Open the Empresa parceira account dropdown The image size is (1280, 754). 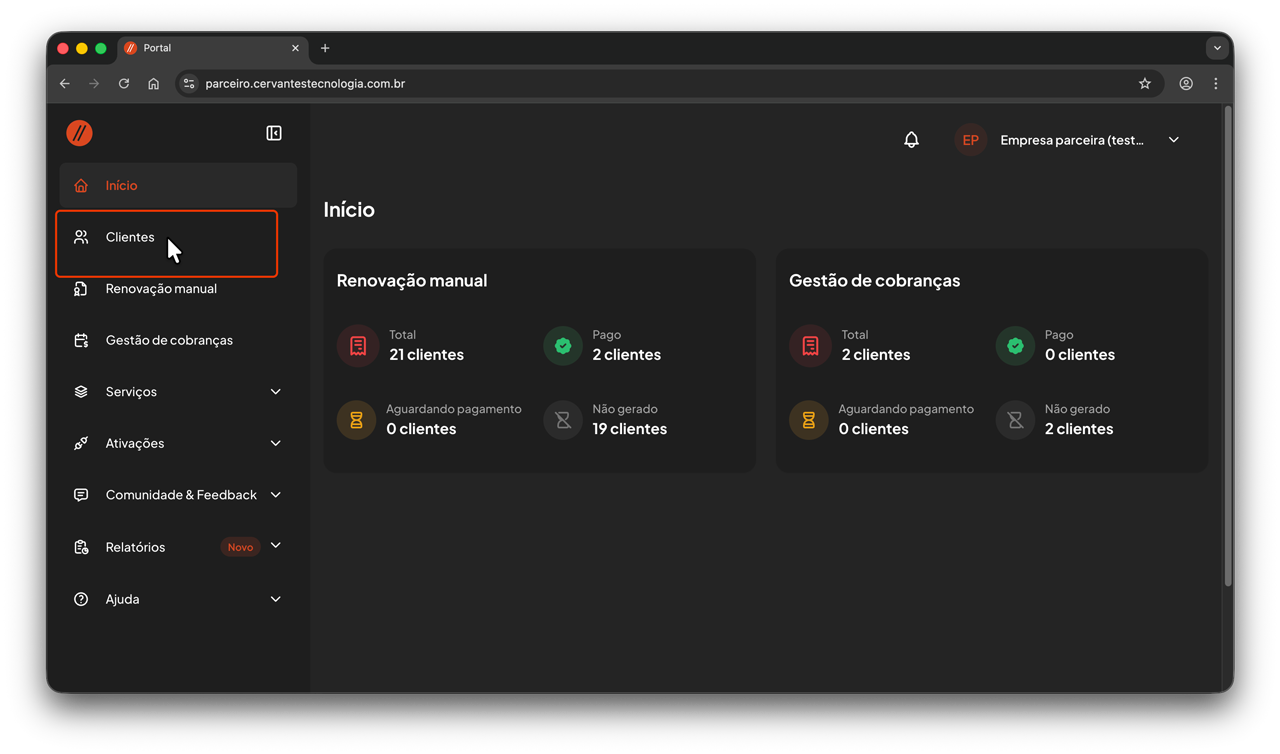pos(1174,140)
